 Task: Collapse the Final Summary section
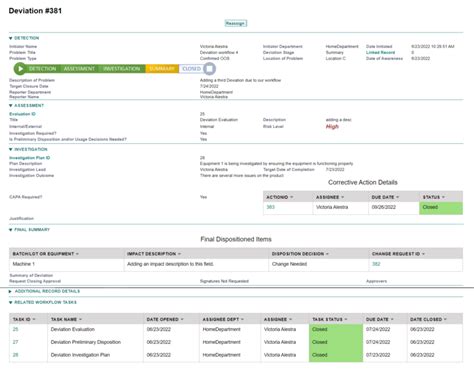11,230
